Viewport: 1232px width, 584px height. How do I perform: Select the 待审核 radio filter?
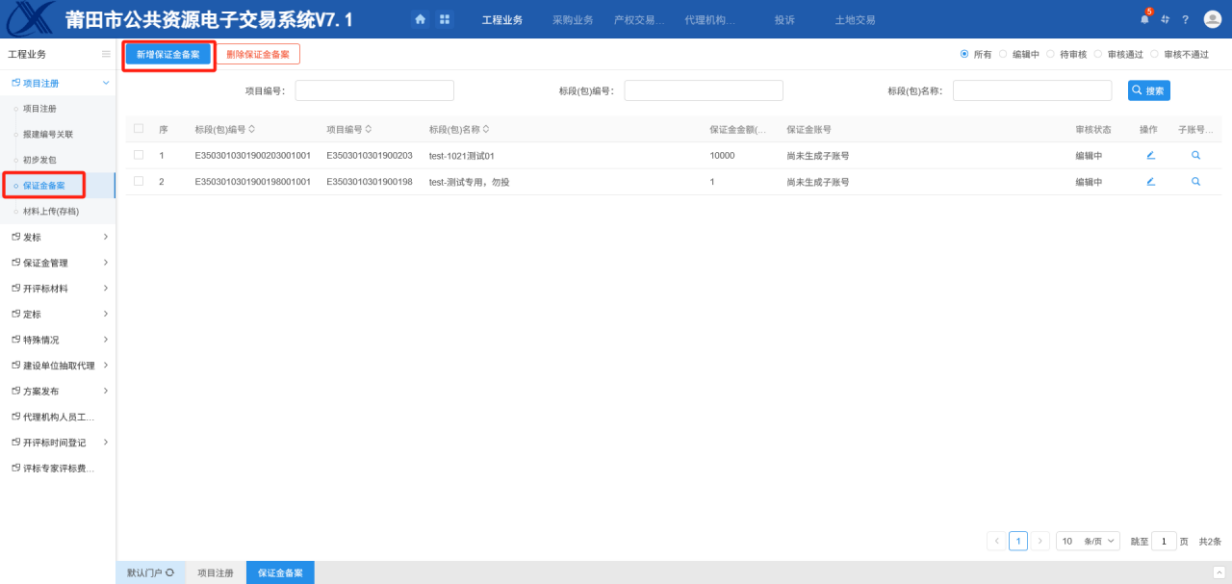(x=1051, y=54)
